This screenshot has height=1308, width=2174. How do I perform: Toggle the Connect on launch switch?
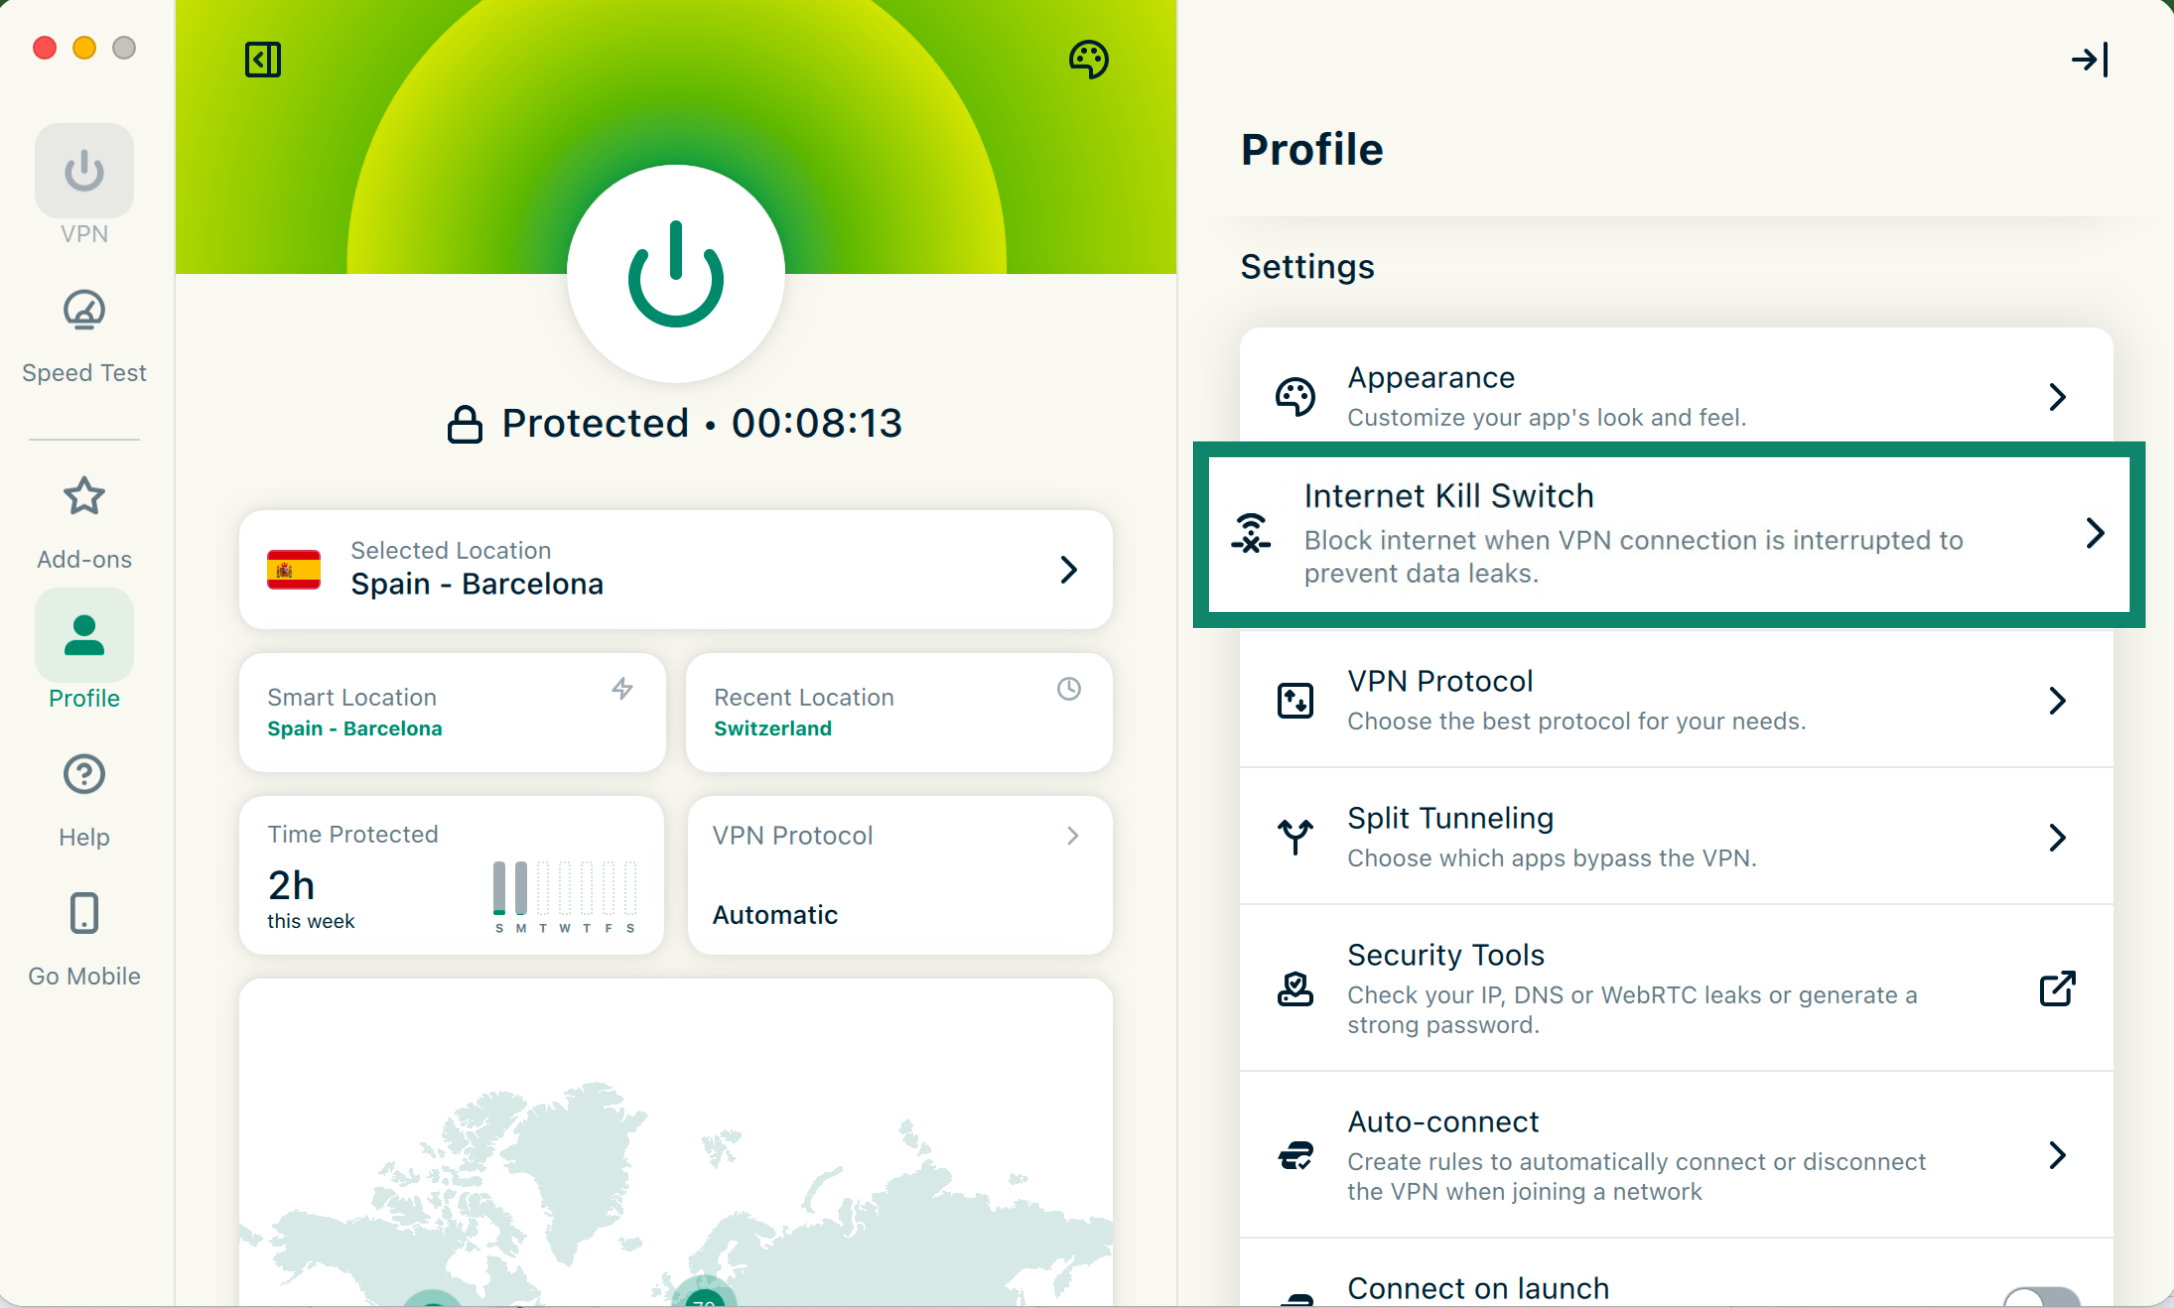[x=2042, y=1297]
